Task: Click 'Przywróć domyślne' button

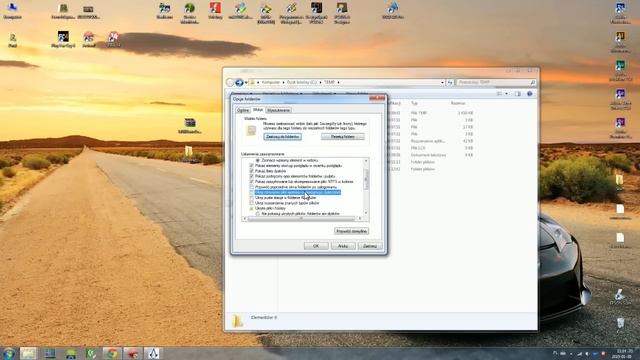Action: coord(351,231)
